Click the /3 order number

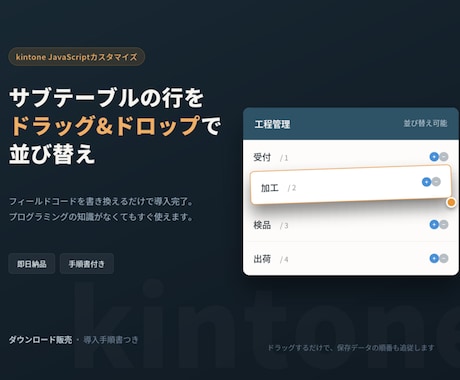(x=284, y=226)
